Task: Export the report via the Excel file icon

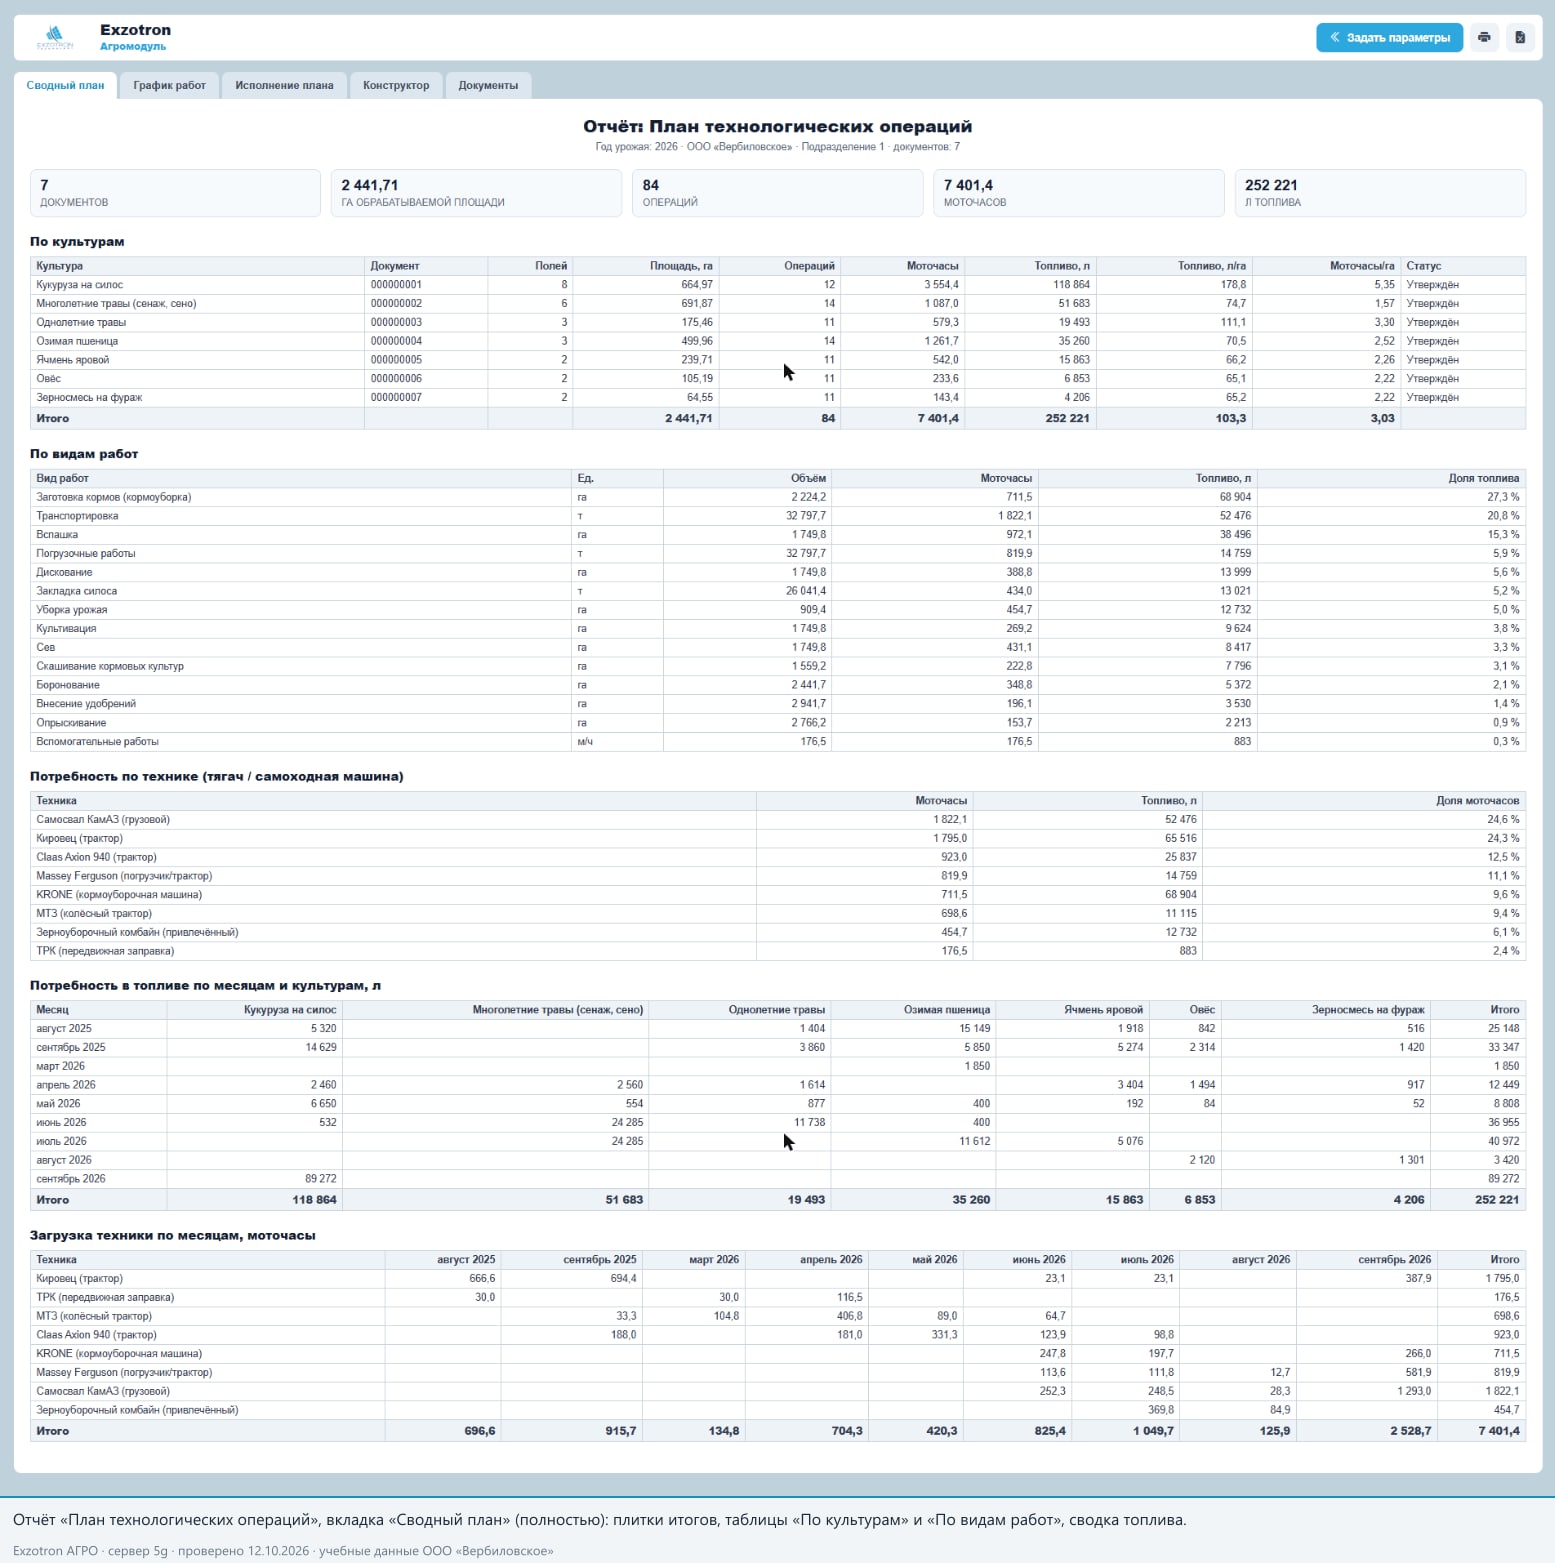Action: (x=1520, y=37)
